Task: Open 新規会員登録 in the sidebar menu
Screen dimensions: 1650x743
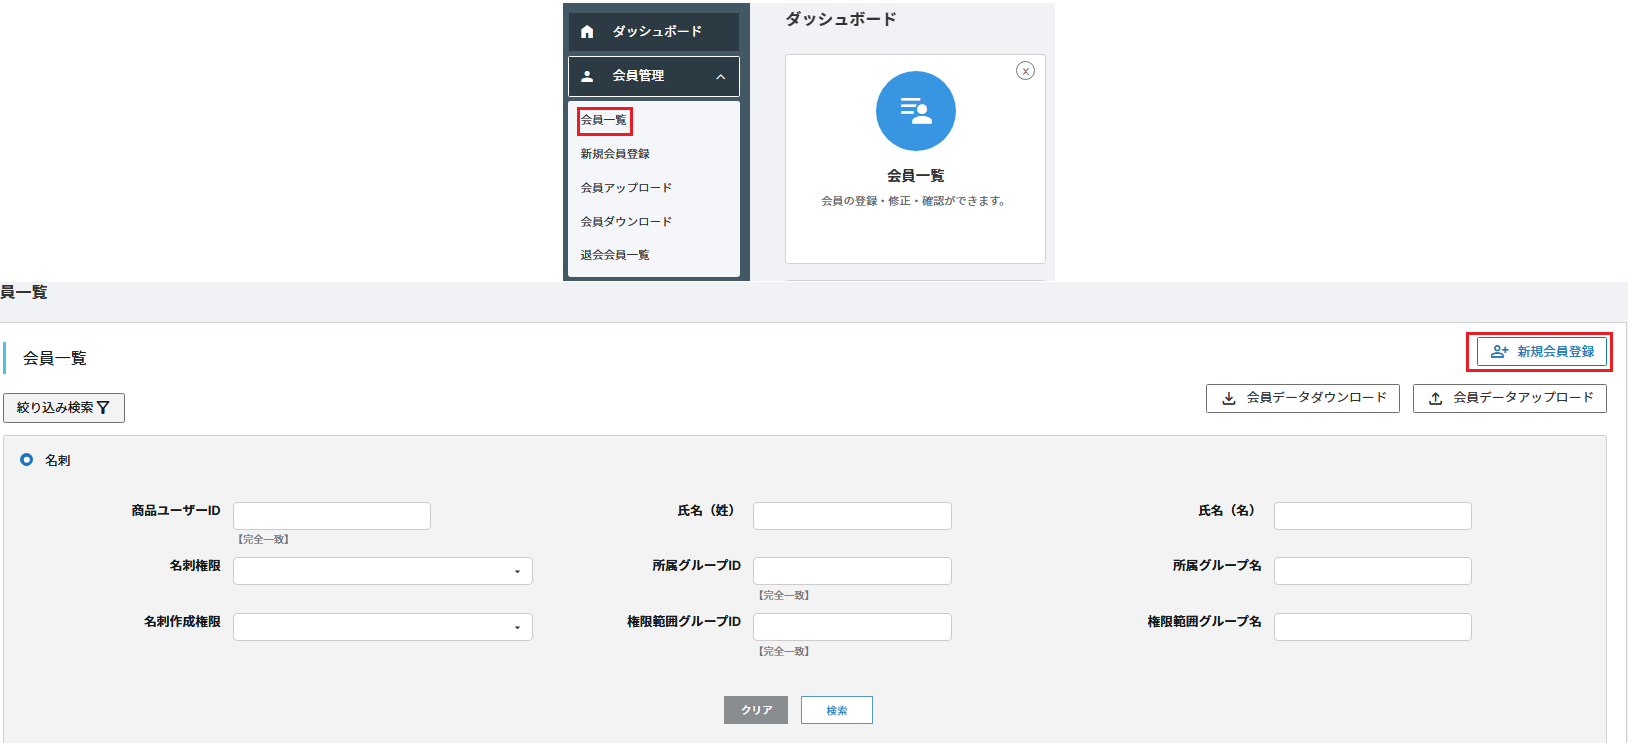Action: [615, 154]
